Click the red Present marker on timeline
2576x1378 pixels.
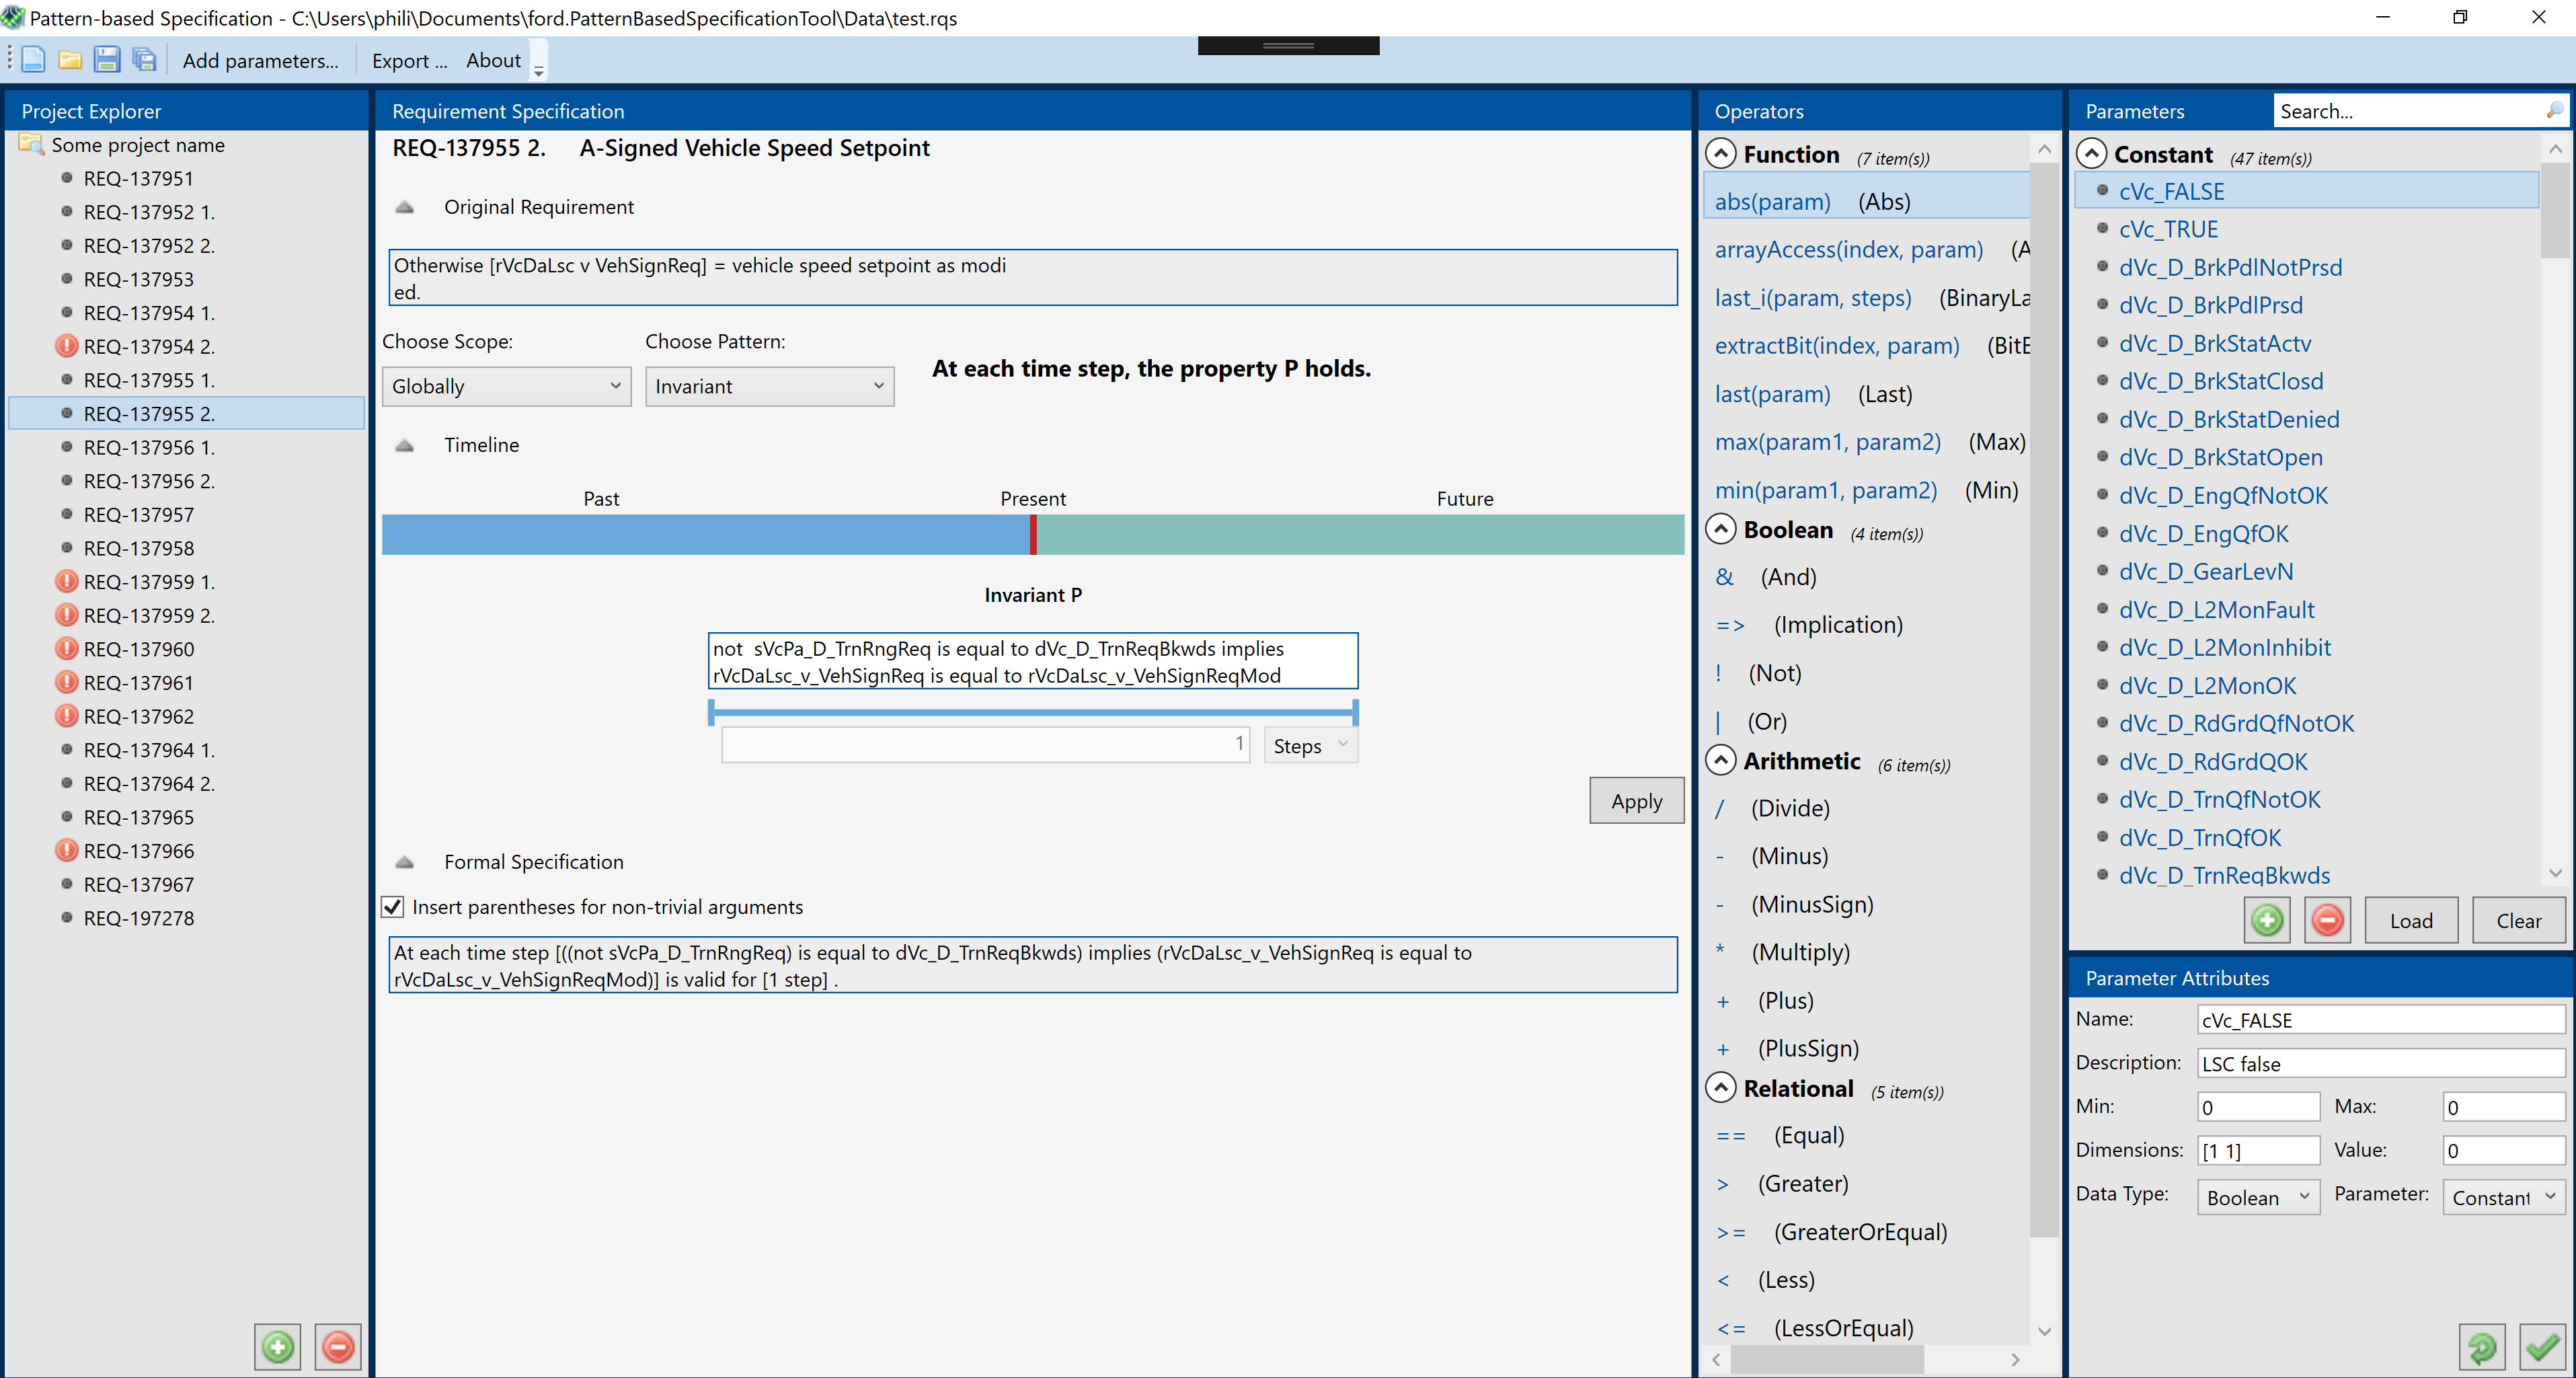click(1033, 534)
